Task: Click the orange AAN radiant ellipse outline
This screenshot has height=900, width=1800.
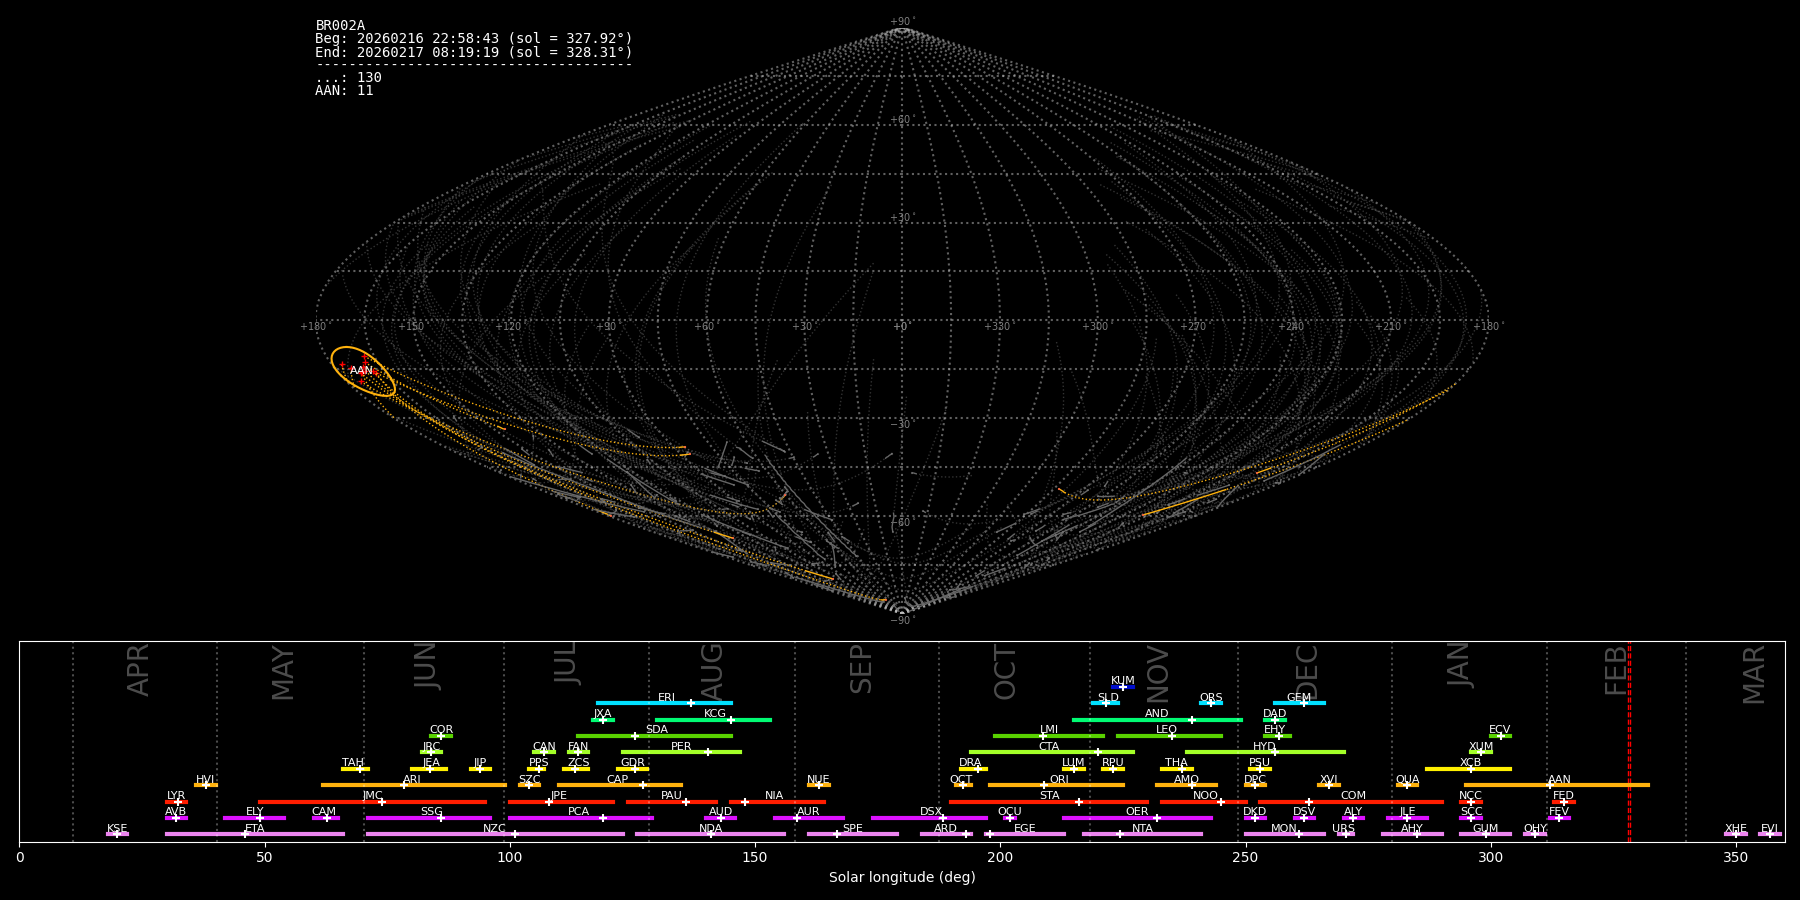Action: pos(363,372)
